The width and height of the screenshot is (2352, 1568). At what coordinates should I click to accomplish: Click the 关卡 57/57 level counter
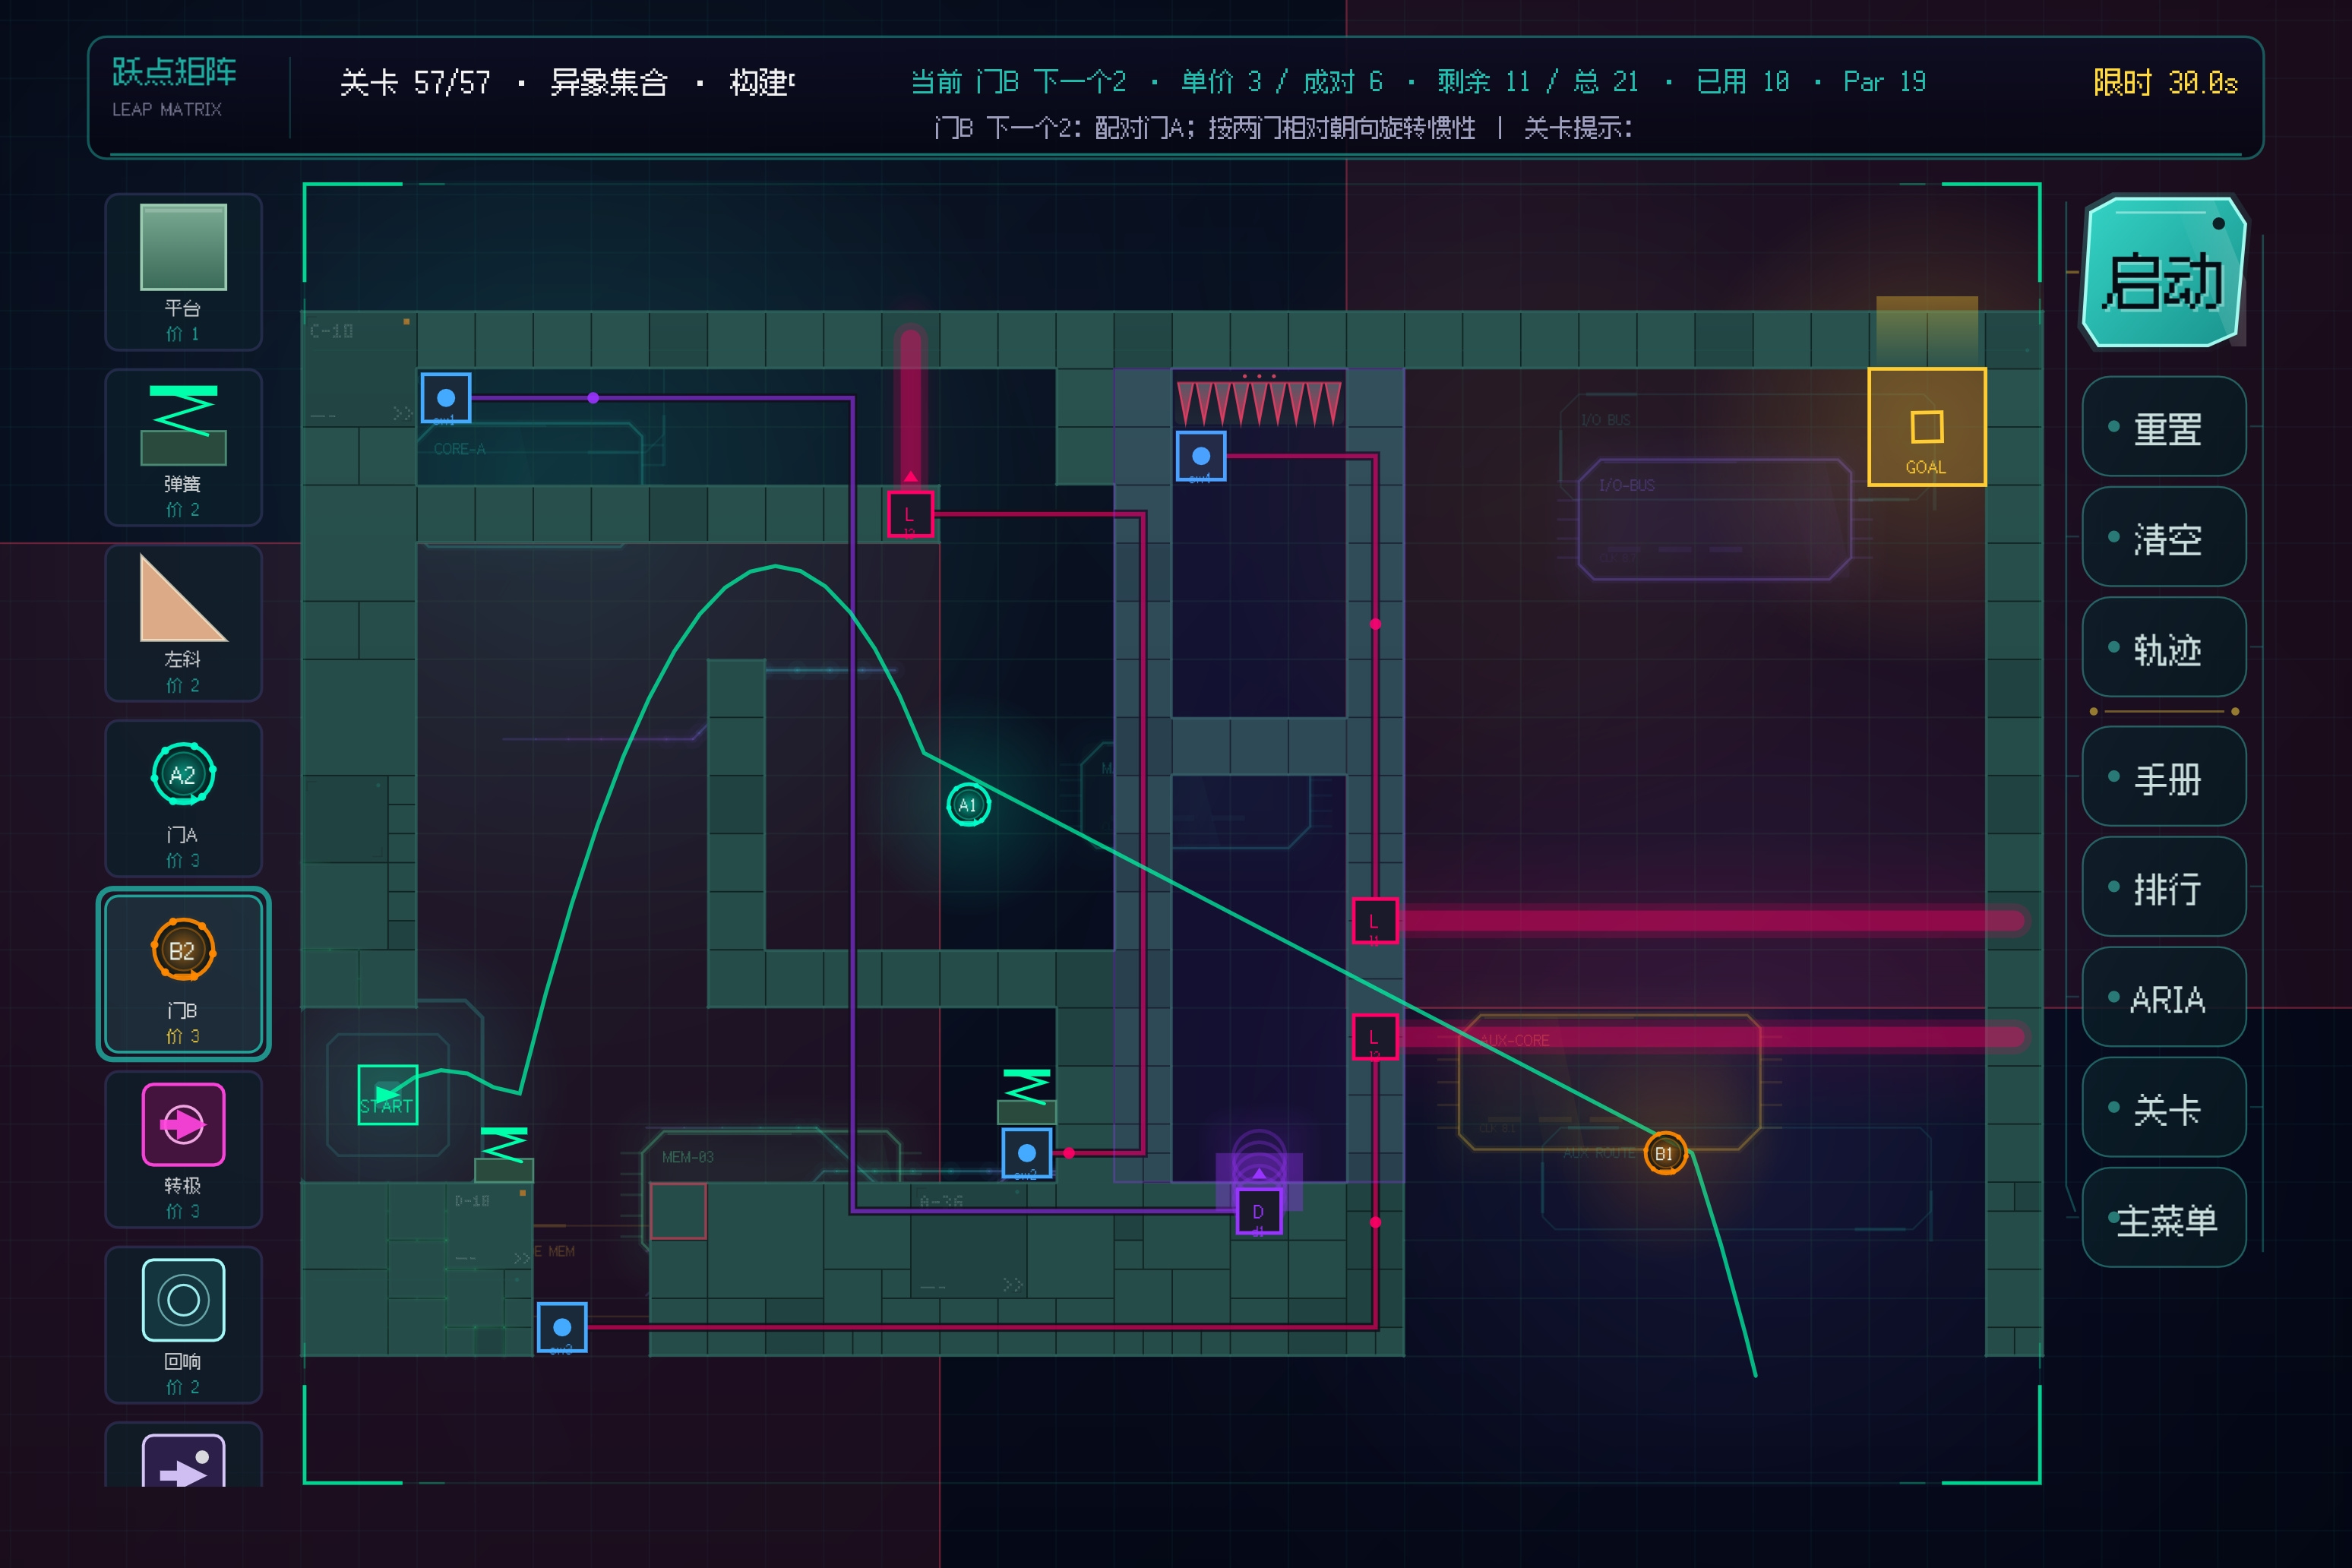415,82
